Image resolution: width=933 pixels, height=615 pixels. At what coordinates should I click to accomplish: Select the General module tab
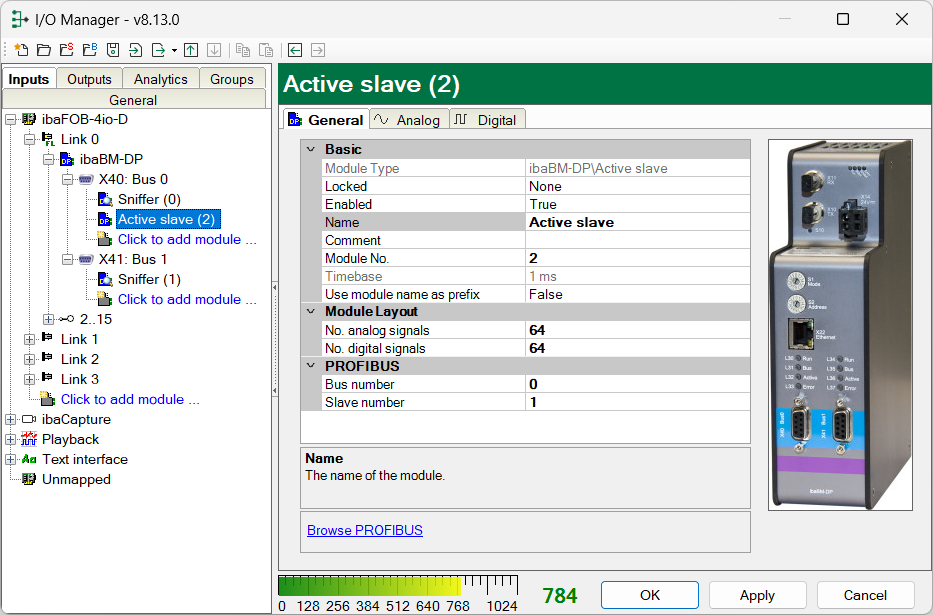[326, 120]
